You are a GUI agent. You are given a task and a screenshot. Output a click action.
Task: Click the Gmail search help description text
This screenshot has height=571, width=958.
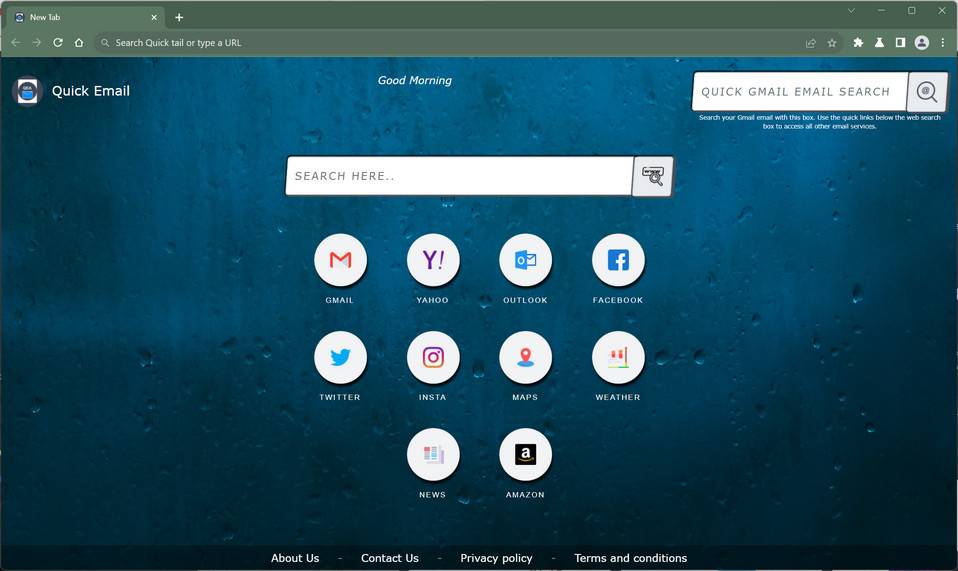(820, 122)
